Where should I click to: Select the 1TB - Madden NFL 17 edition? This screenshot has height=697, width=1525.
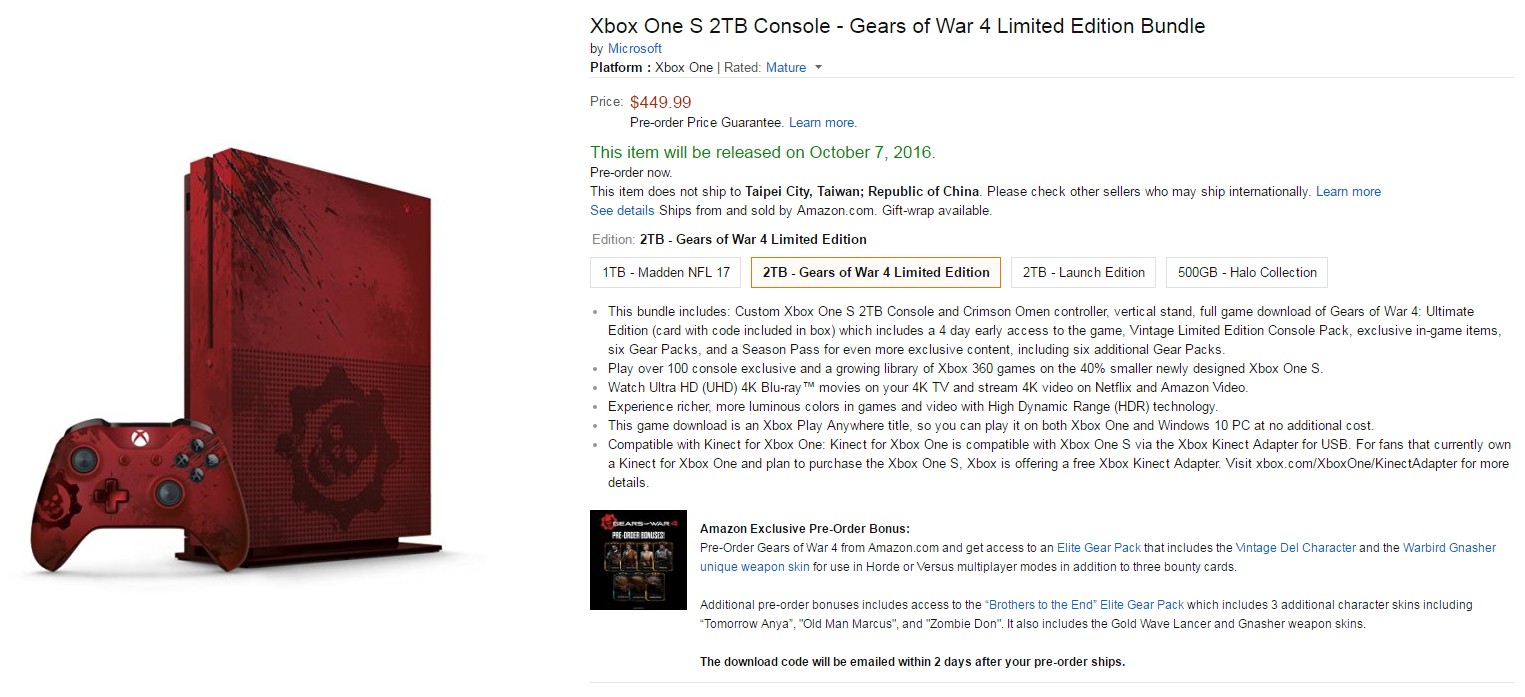click(x=666, y=272)
